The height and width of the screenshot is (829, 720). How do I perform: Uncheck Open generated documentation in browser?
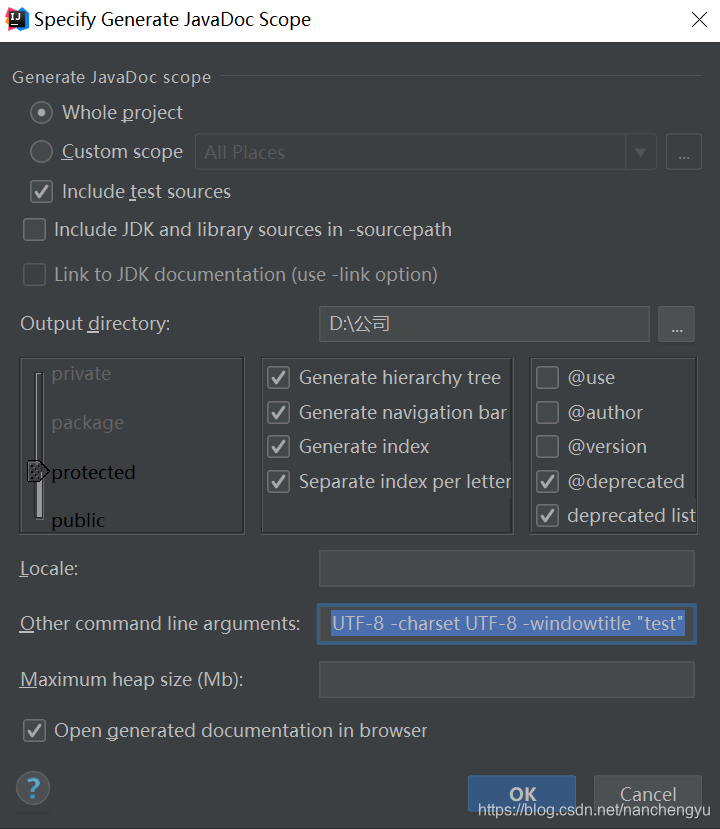pos(34,730)
